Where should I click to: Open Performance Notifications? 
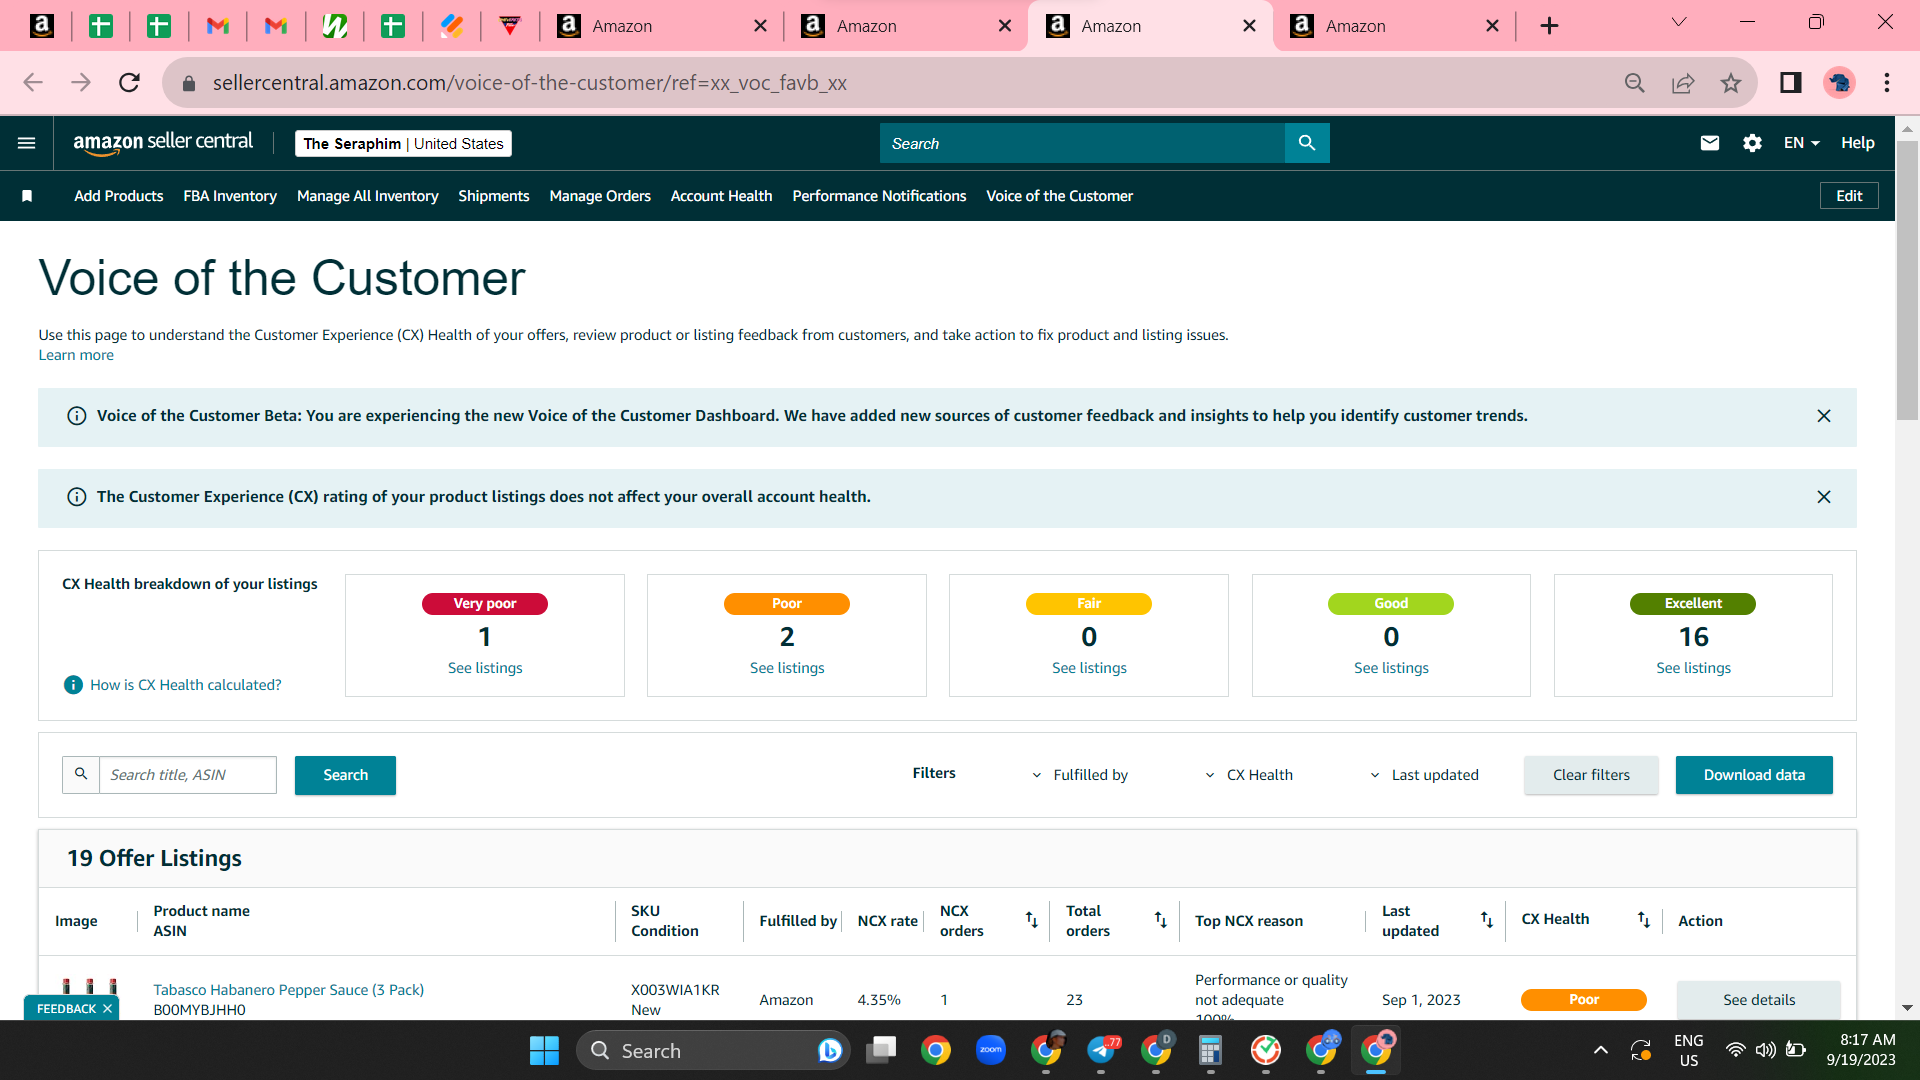tap(880, 196)
